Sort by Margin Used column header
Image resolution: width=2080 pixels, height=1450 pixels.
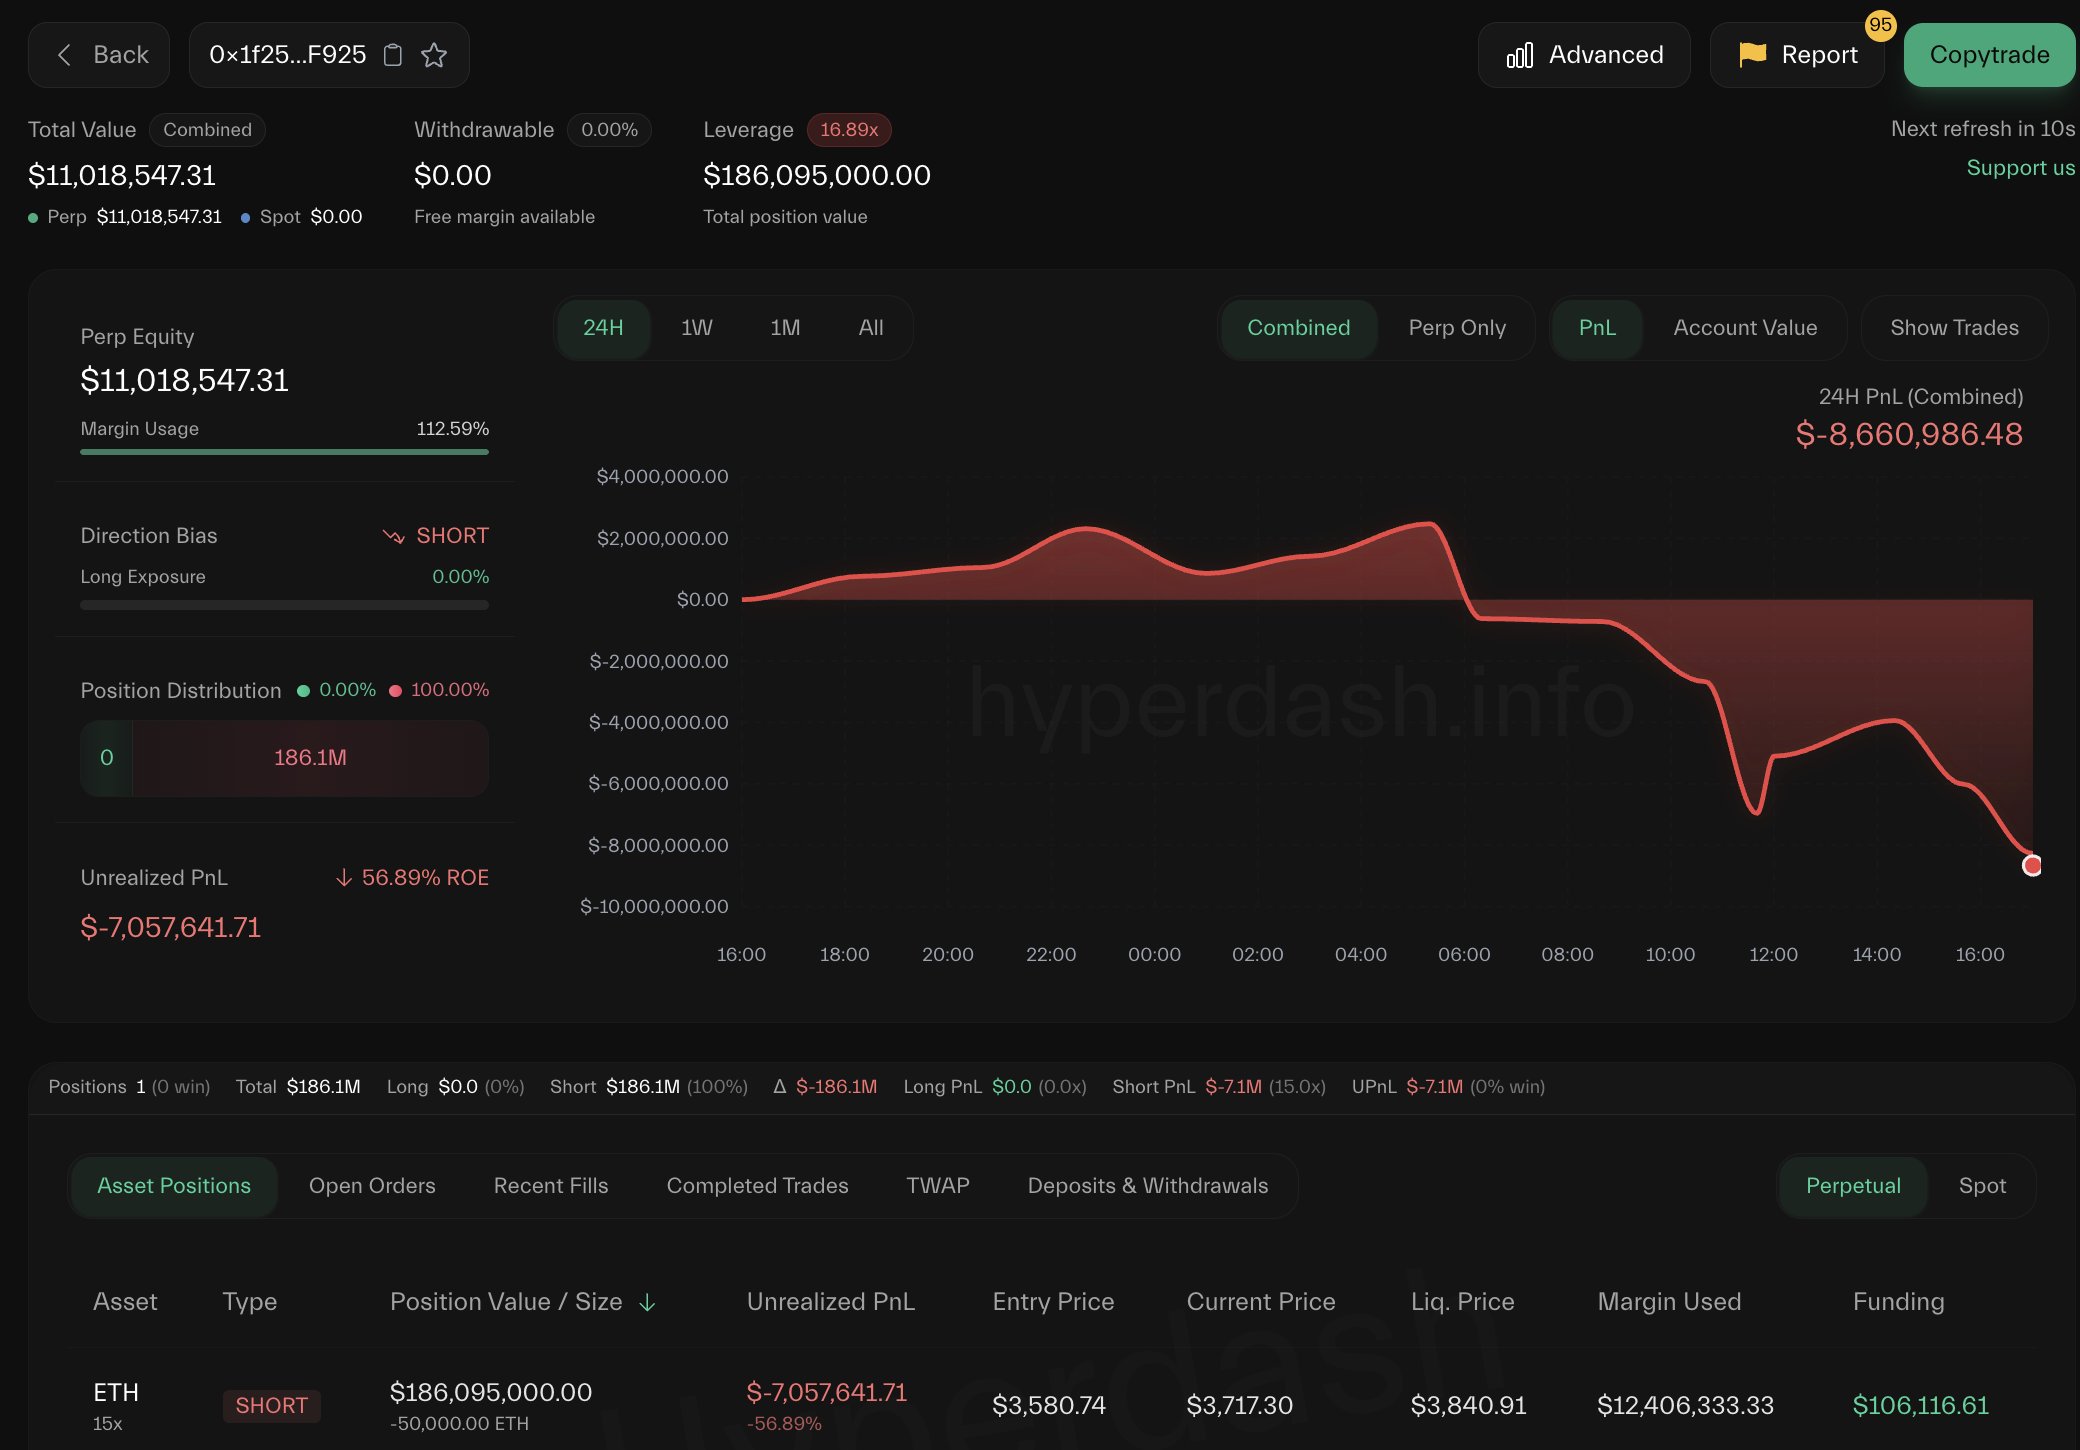(1669, 1302)
